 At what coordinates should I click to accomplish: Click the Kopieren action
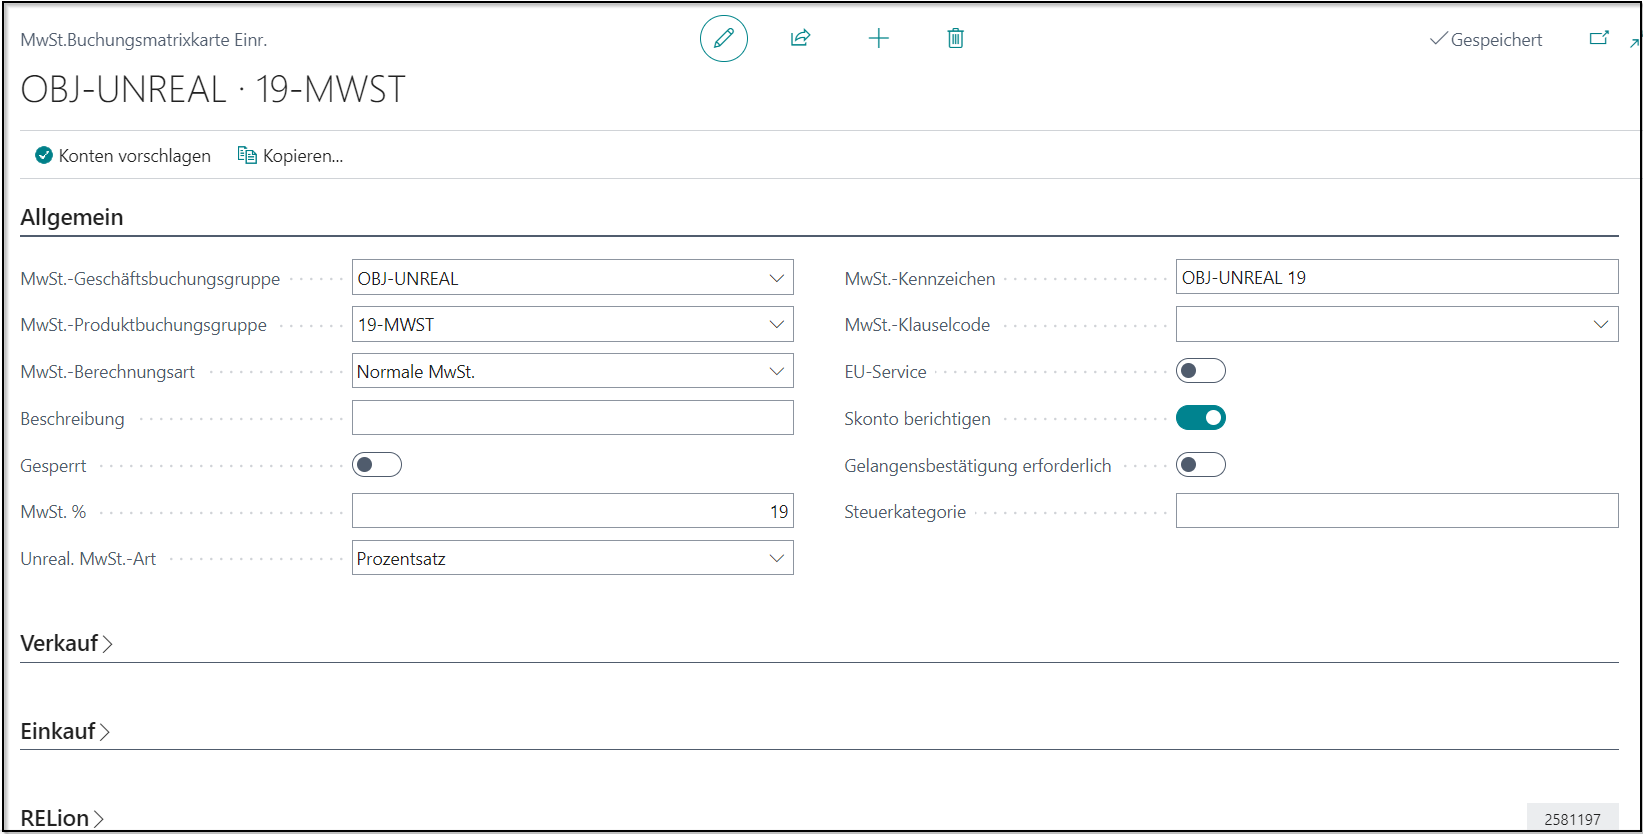click(290, 156)
